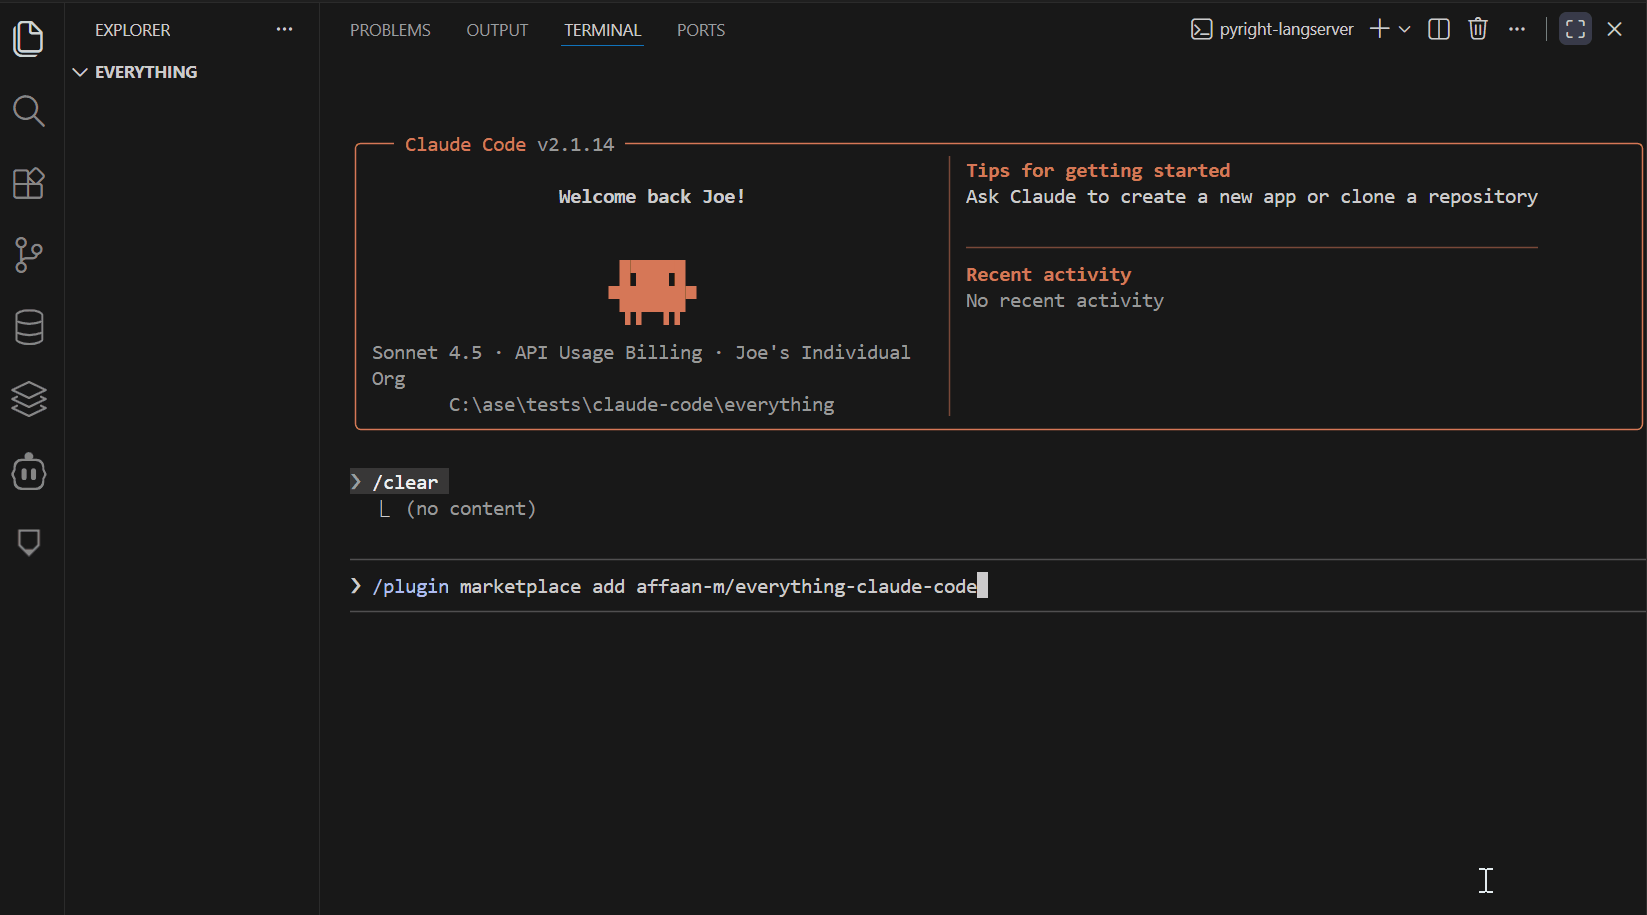This screenshot has width=1647, height=915.
Task: Open the Search view
Action: (x=29, y=111)
